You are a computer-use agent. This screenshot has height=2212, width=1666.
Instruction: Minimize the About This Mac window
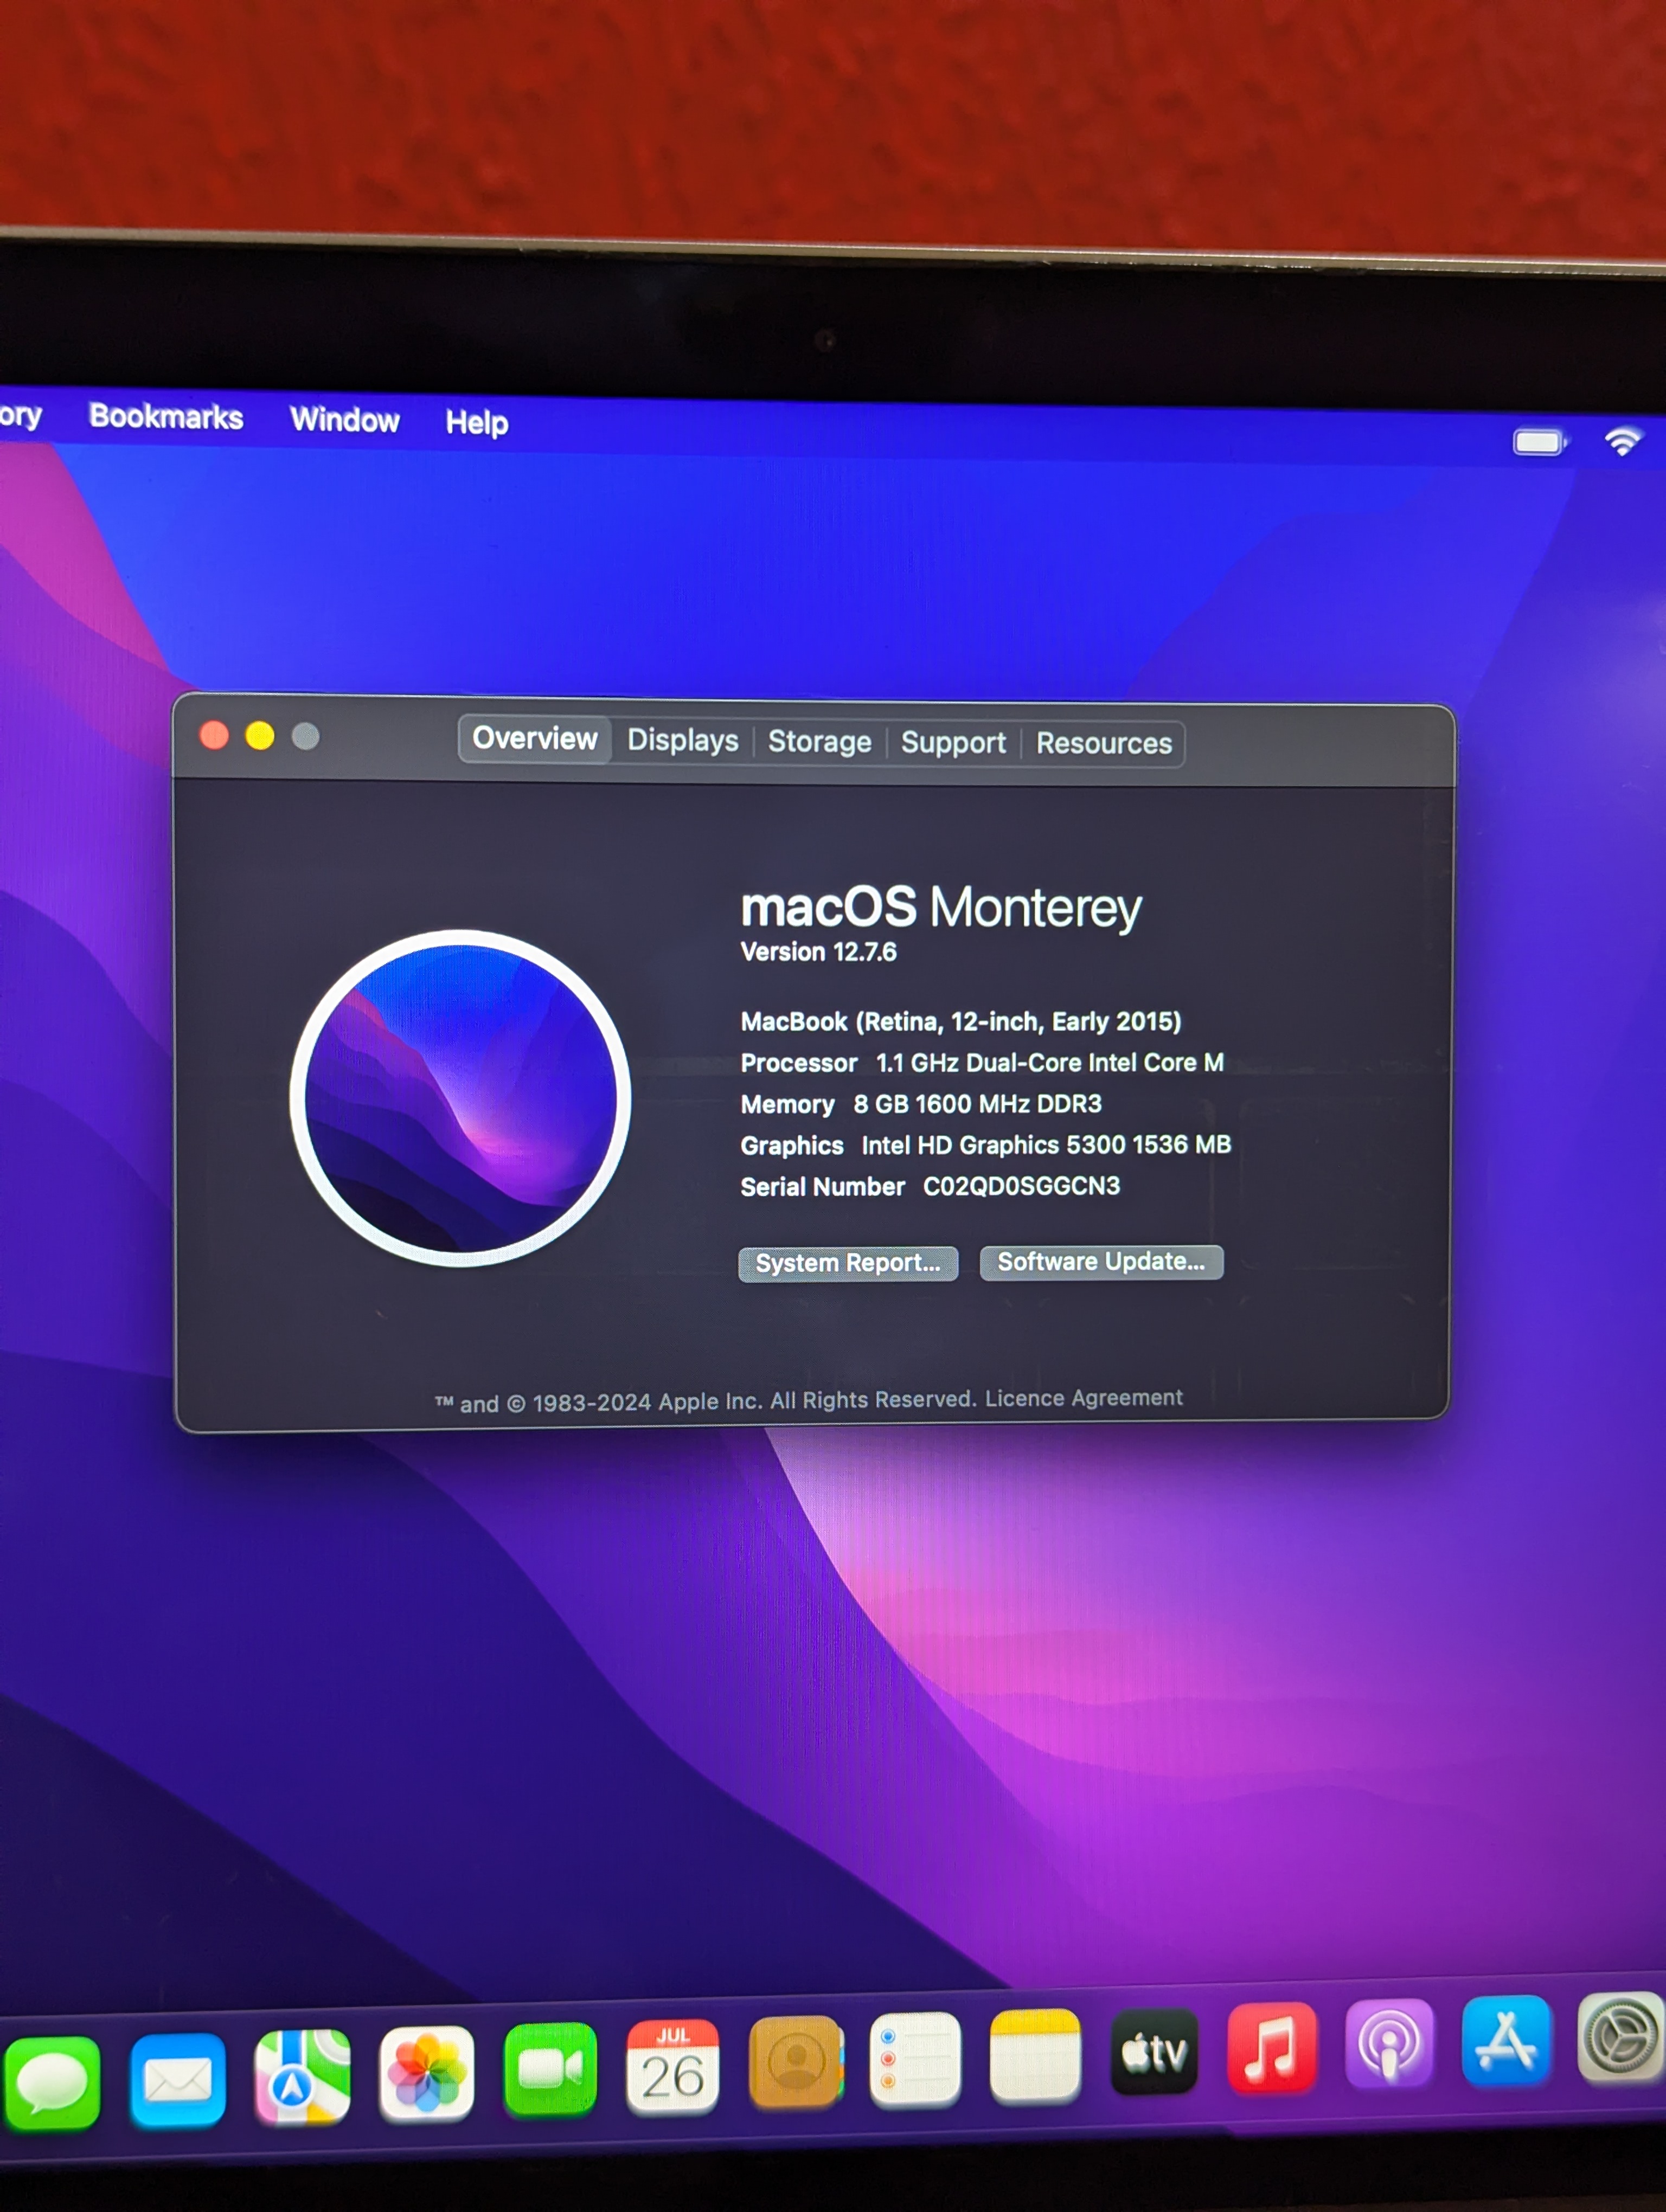point(260,737)
